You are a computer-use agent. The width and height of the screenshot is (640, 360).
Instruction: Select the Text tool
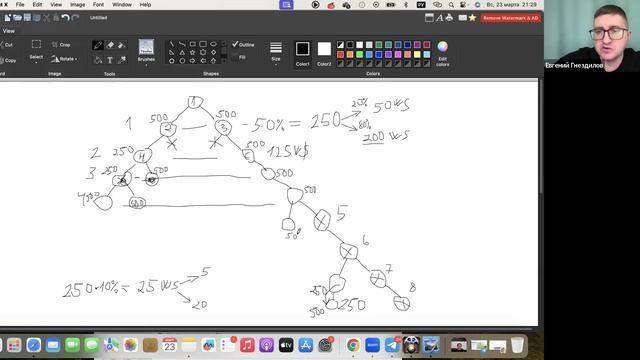click(110, 60)
